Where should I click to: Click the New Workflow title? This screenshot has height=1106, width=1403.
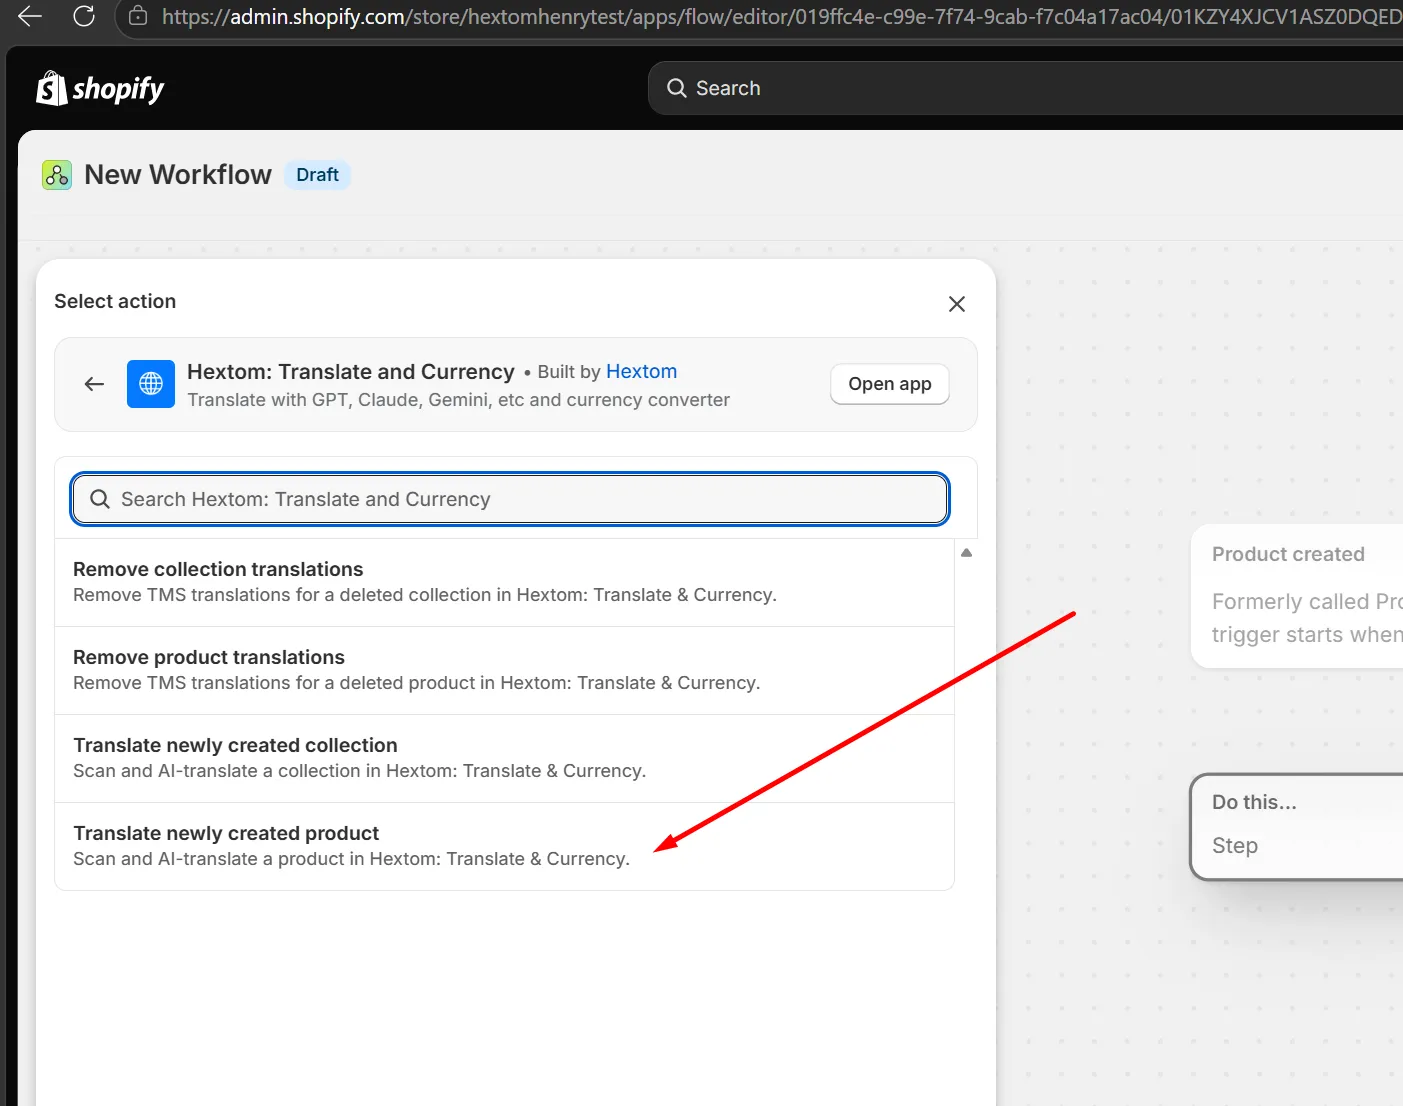point(178,175)
